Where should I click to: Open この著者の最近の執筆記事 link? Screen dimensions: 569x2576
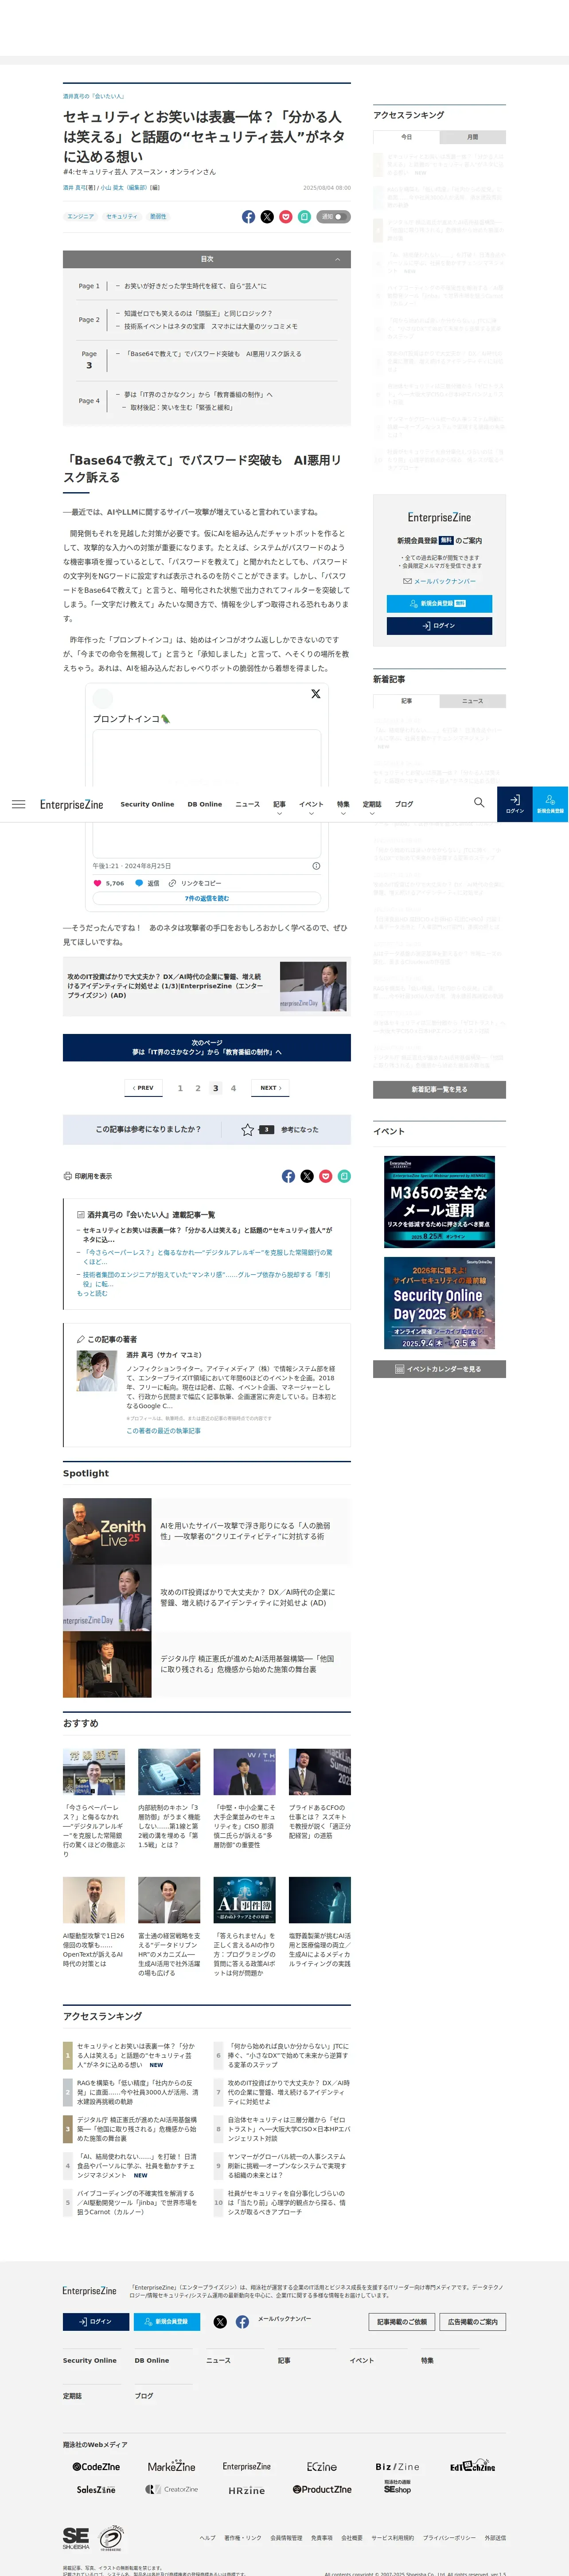point(163,1431)
